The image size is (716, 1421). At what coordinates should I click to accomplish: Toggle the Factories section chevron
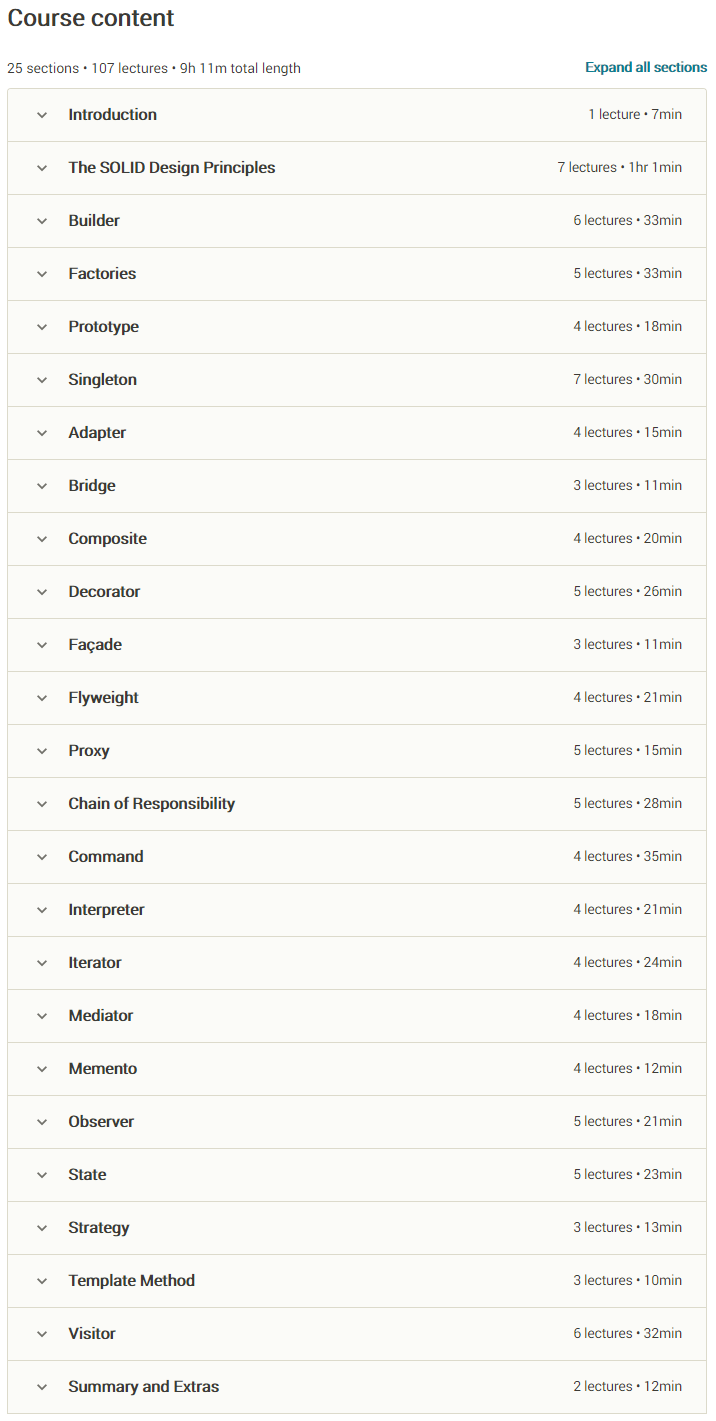click(x=42, y=274)
